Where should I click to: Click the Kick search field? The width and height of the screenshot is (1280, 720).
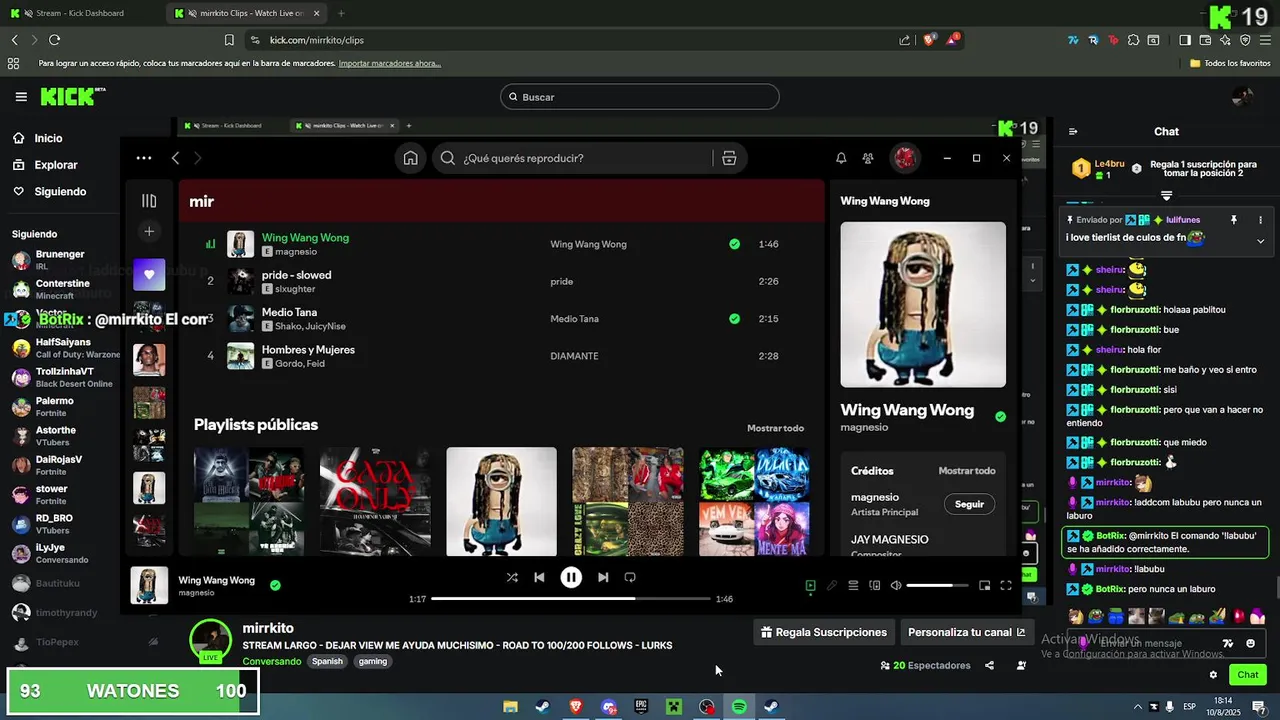(x=640, y=97)
